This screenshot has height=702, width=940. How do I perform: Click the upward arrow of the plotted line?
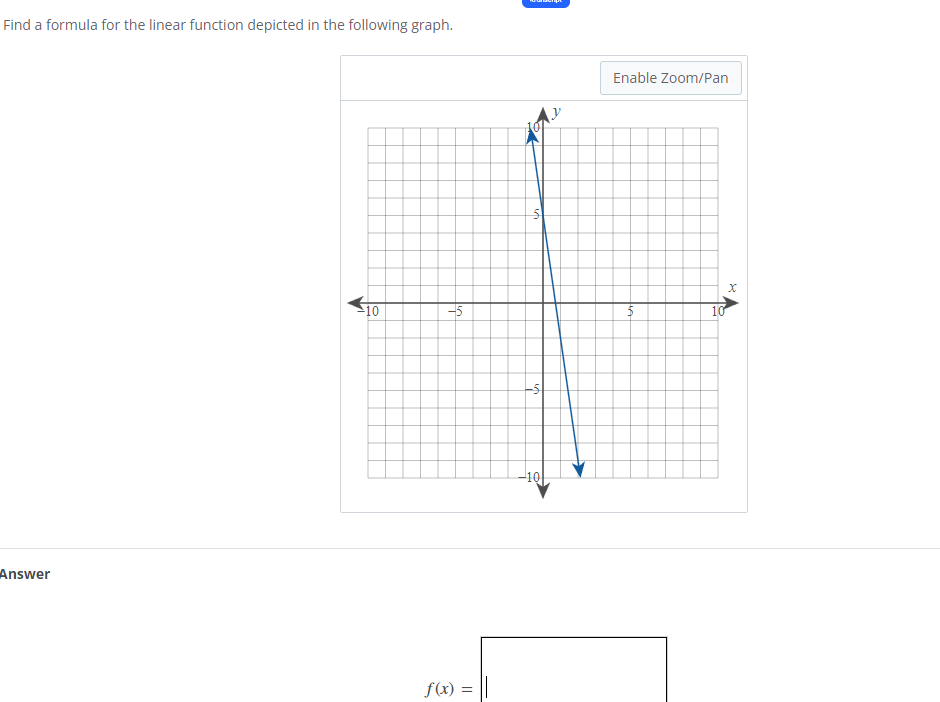point(531,135)
